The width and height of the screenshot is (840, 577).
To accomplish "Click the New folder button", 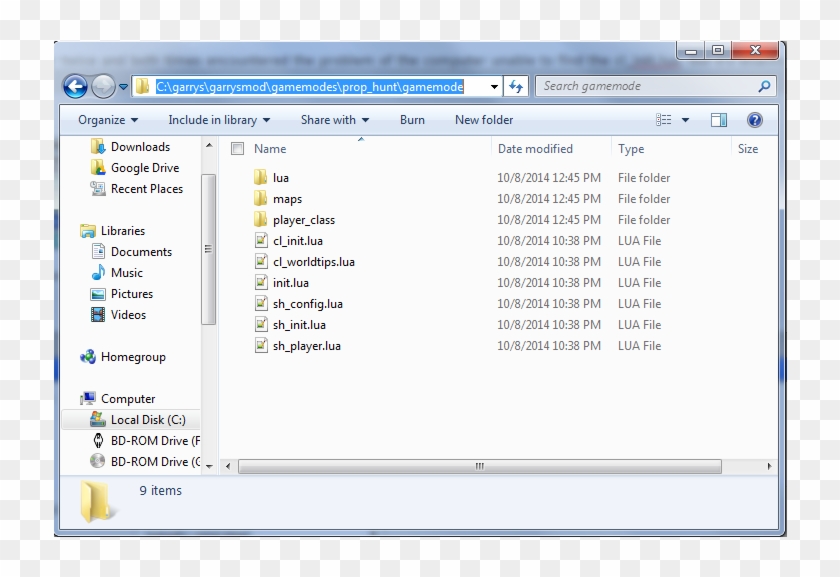I will (x=483, y=120).
